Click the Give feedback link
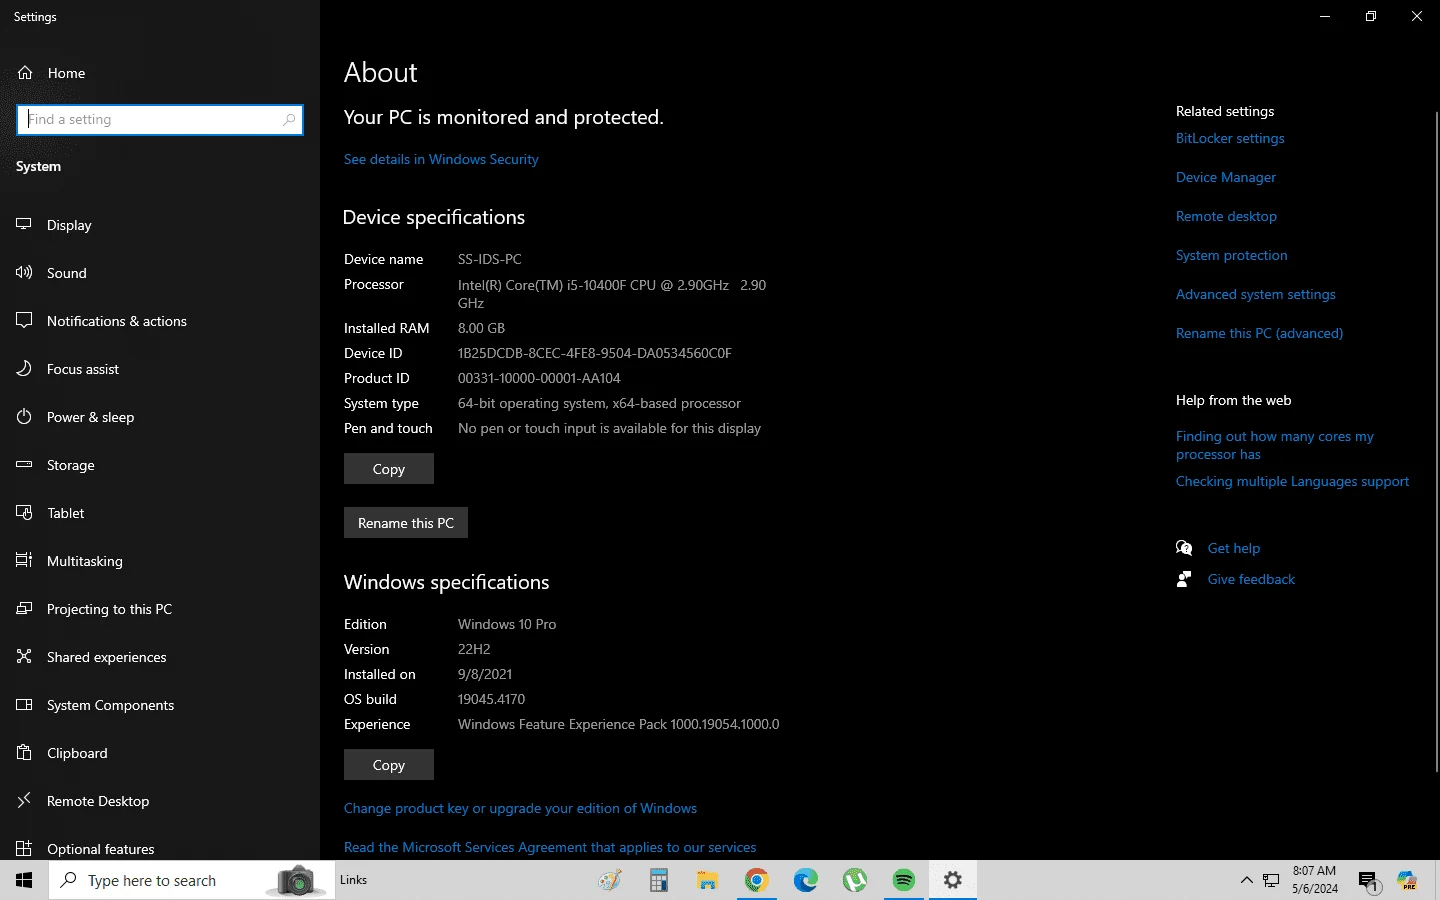1440x900 pixels. [1251, 579]
